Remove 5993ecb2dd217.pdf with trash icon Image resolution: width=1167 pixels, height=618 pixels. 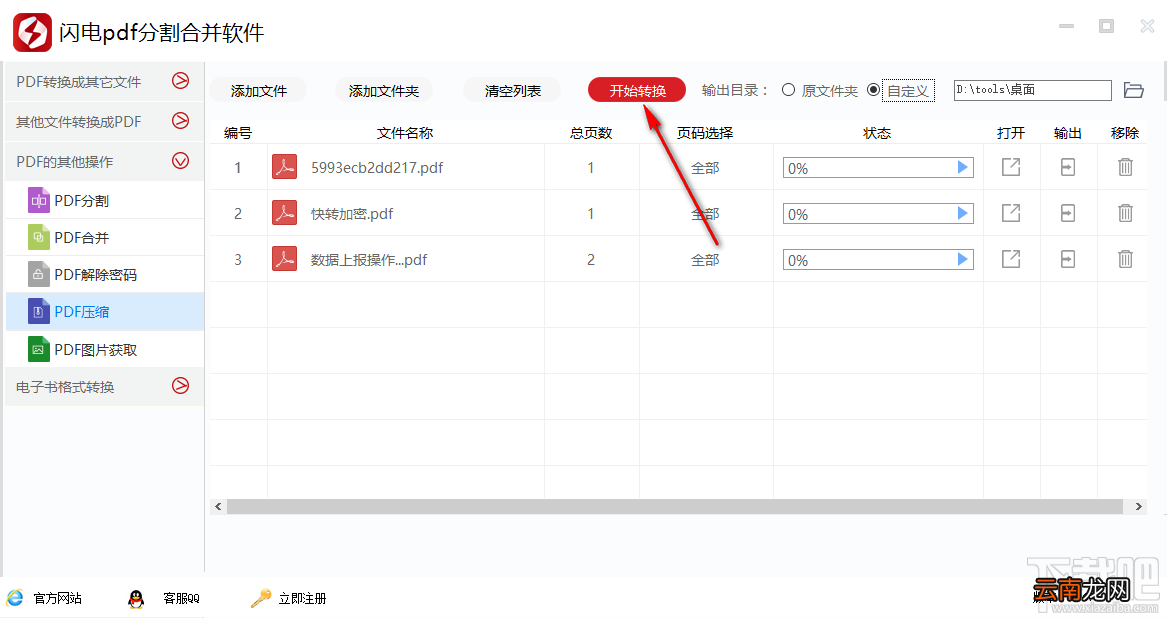(x=1125, y=168)
